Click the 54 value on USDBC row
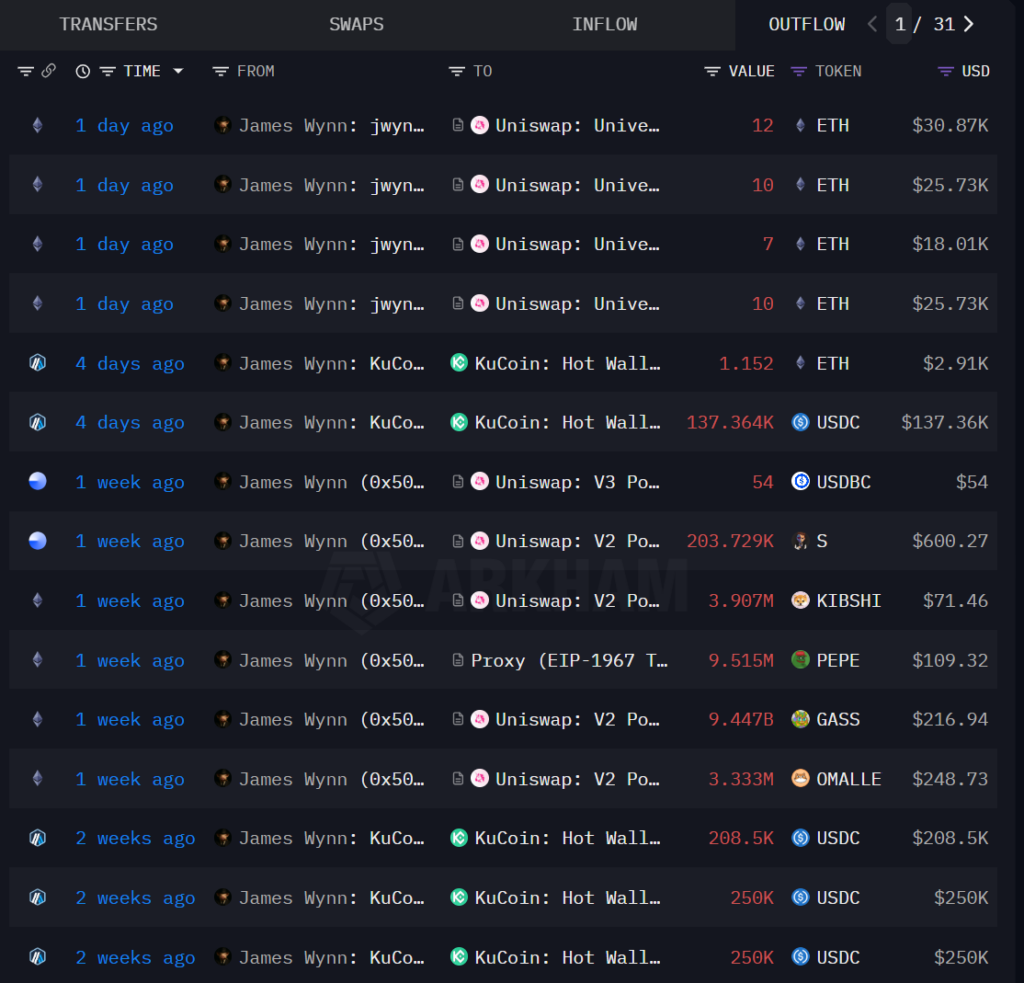 tap(763, 482)
